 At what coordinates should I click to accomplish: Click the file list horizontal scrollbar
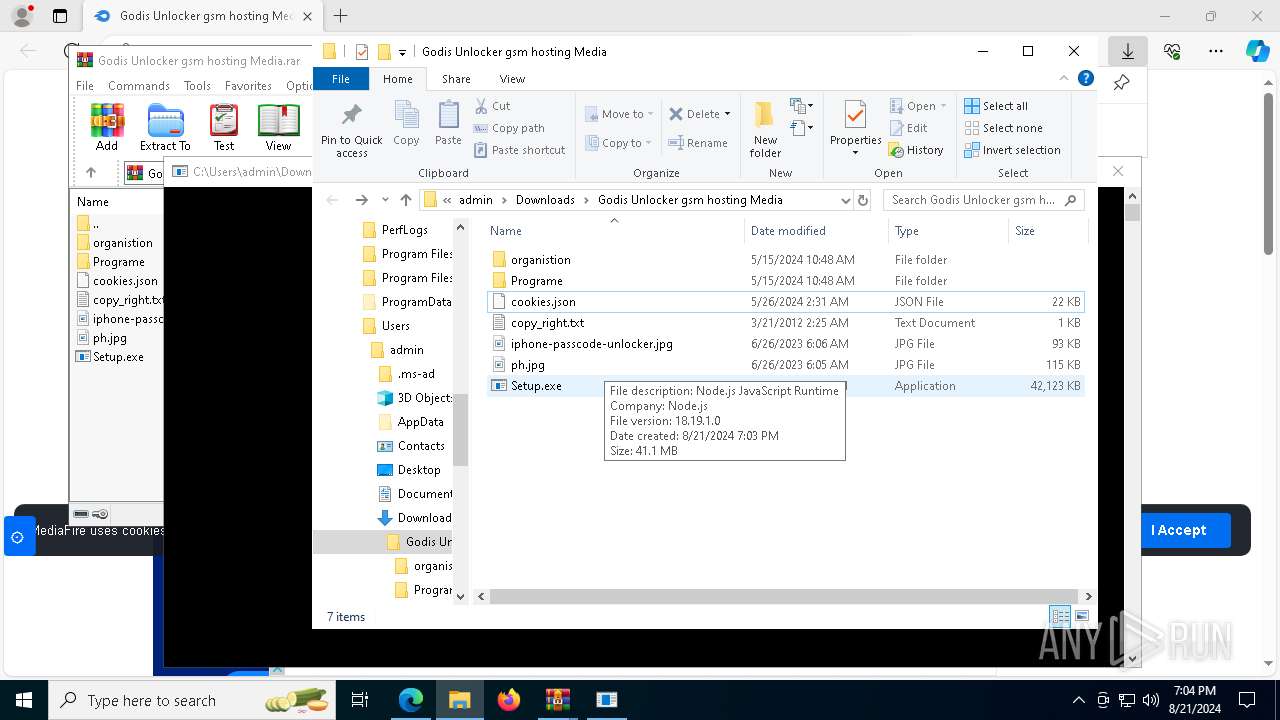[784, 596]
